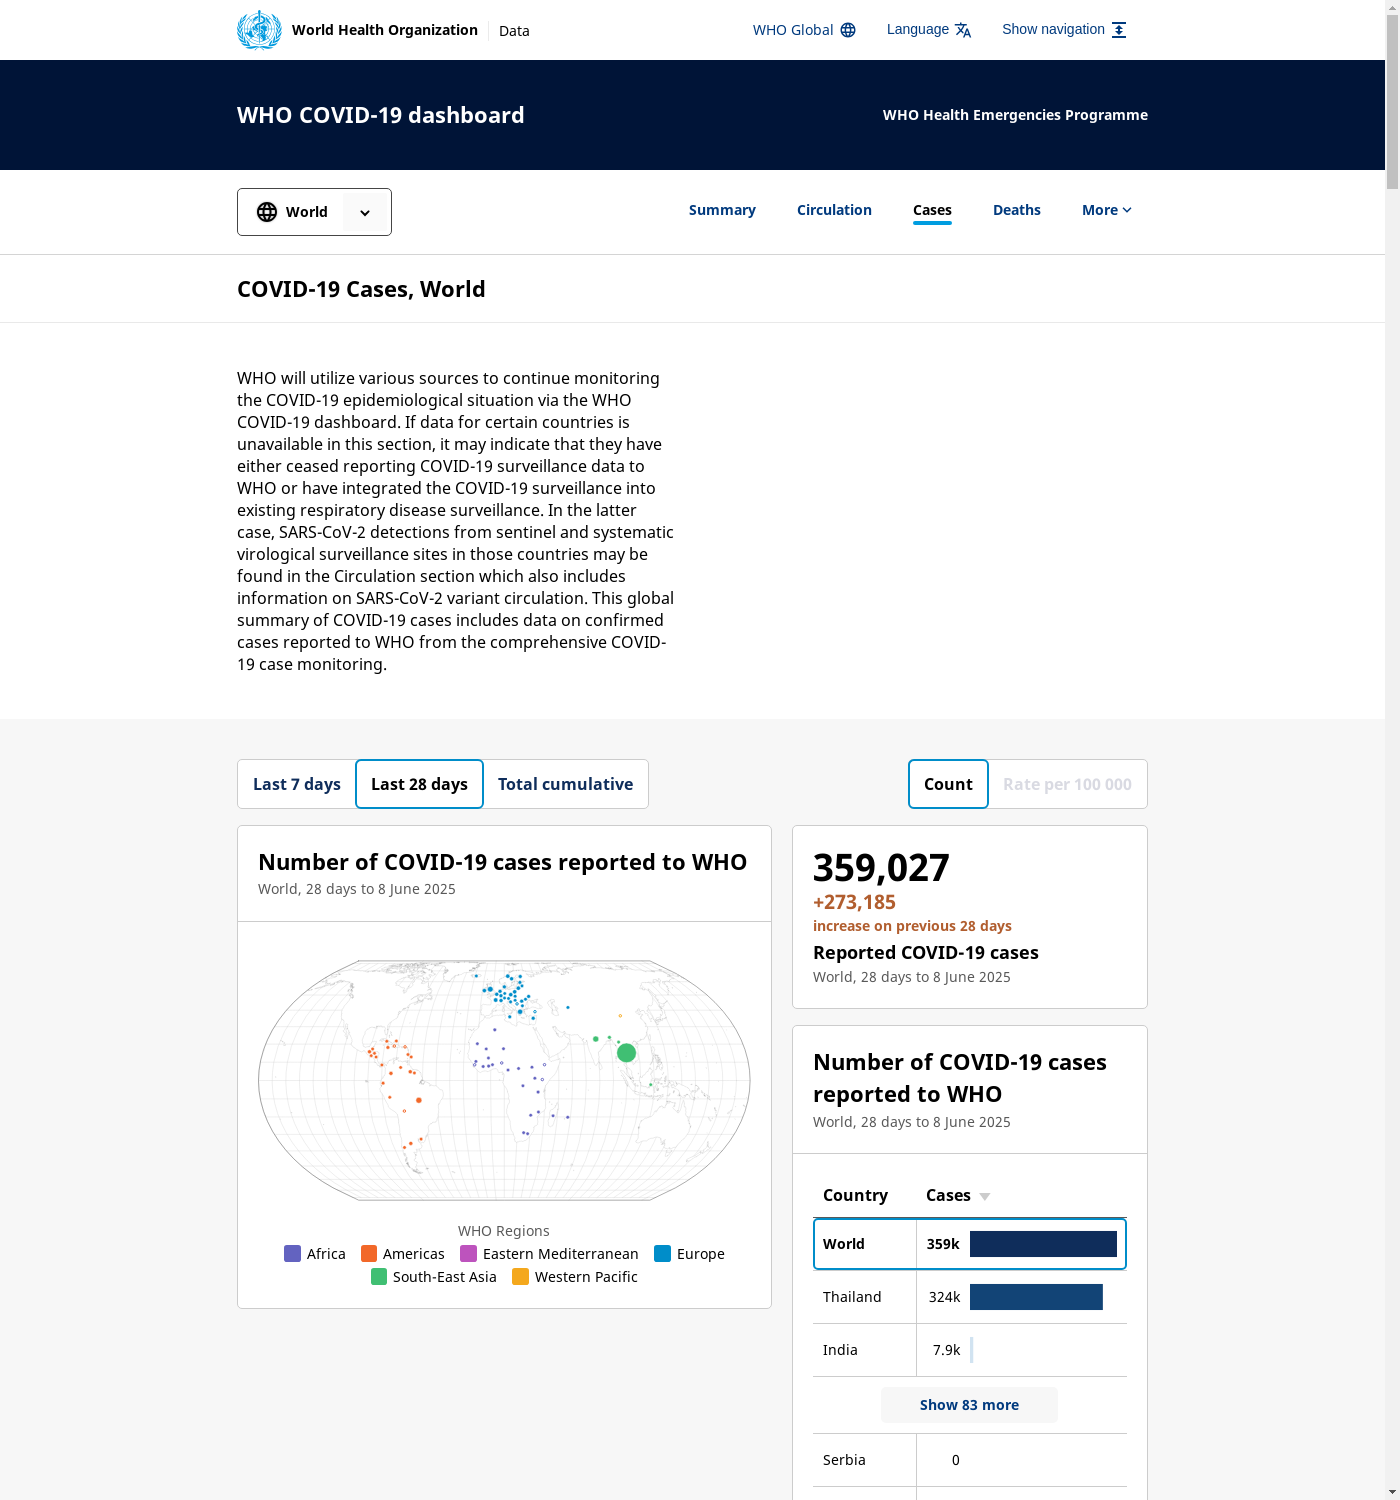Click the Country column header
1400x1500 pixels.
[855, 1195]
